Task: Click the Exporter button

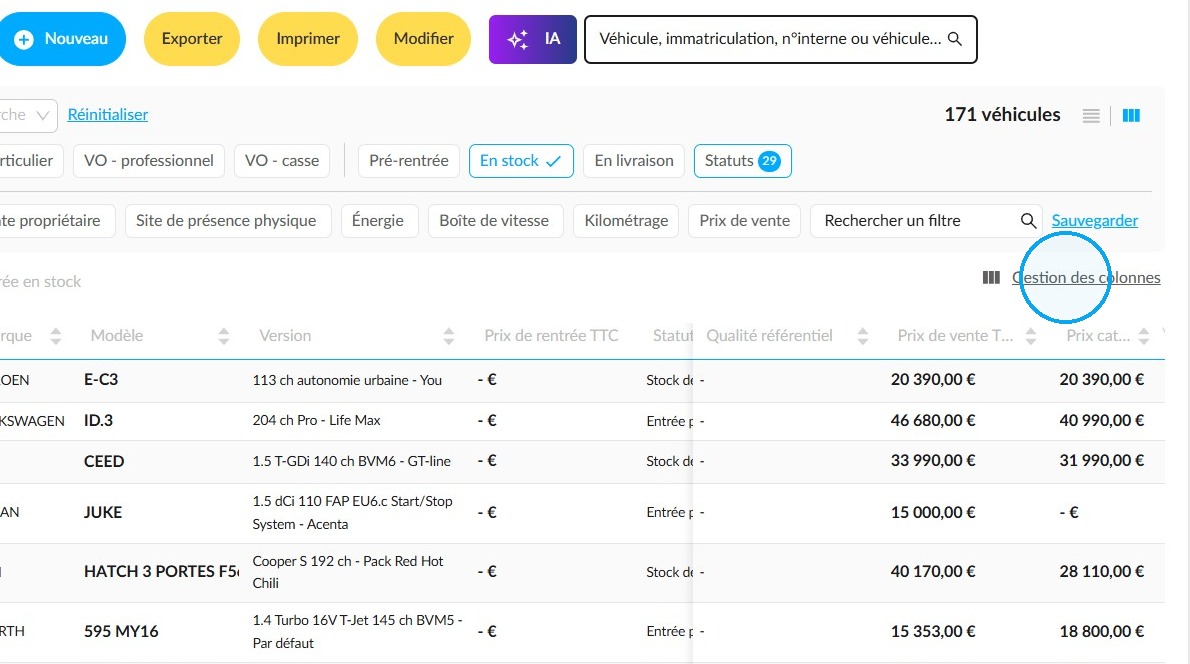Action: coord(192,39)
